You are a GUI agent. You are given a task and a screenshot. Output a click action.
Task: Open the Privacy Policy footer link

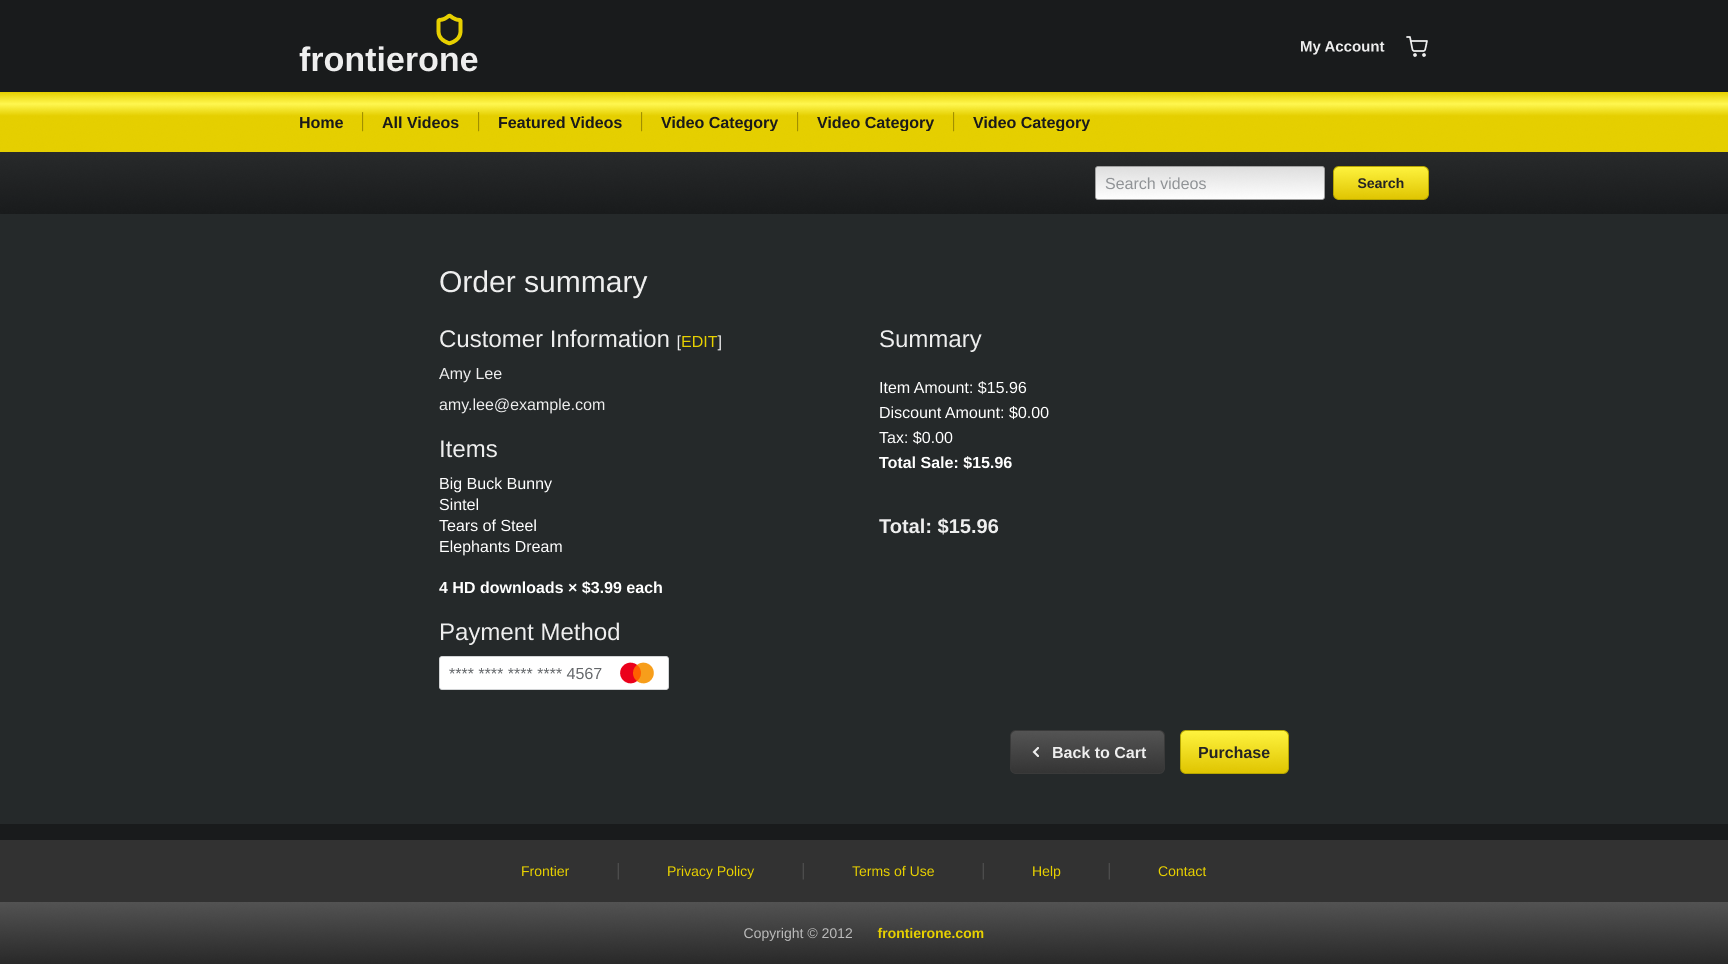(x=710, y=871)
